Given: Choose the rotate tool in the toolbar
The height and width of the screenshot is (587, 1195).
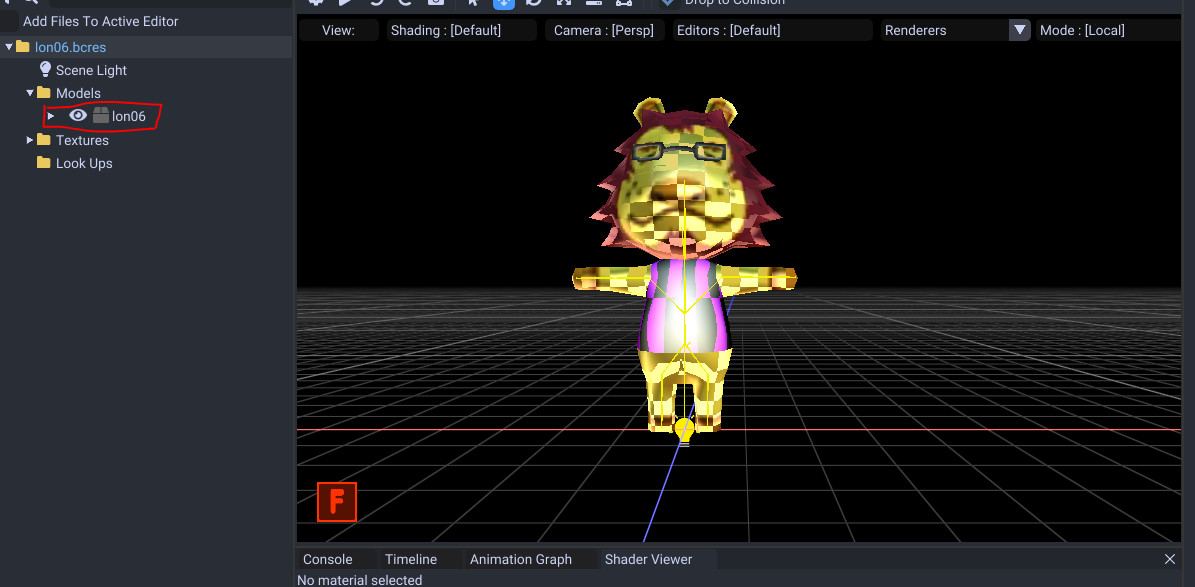Looking at the screenshot, I should (x=534, y=4).
